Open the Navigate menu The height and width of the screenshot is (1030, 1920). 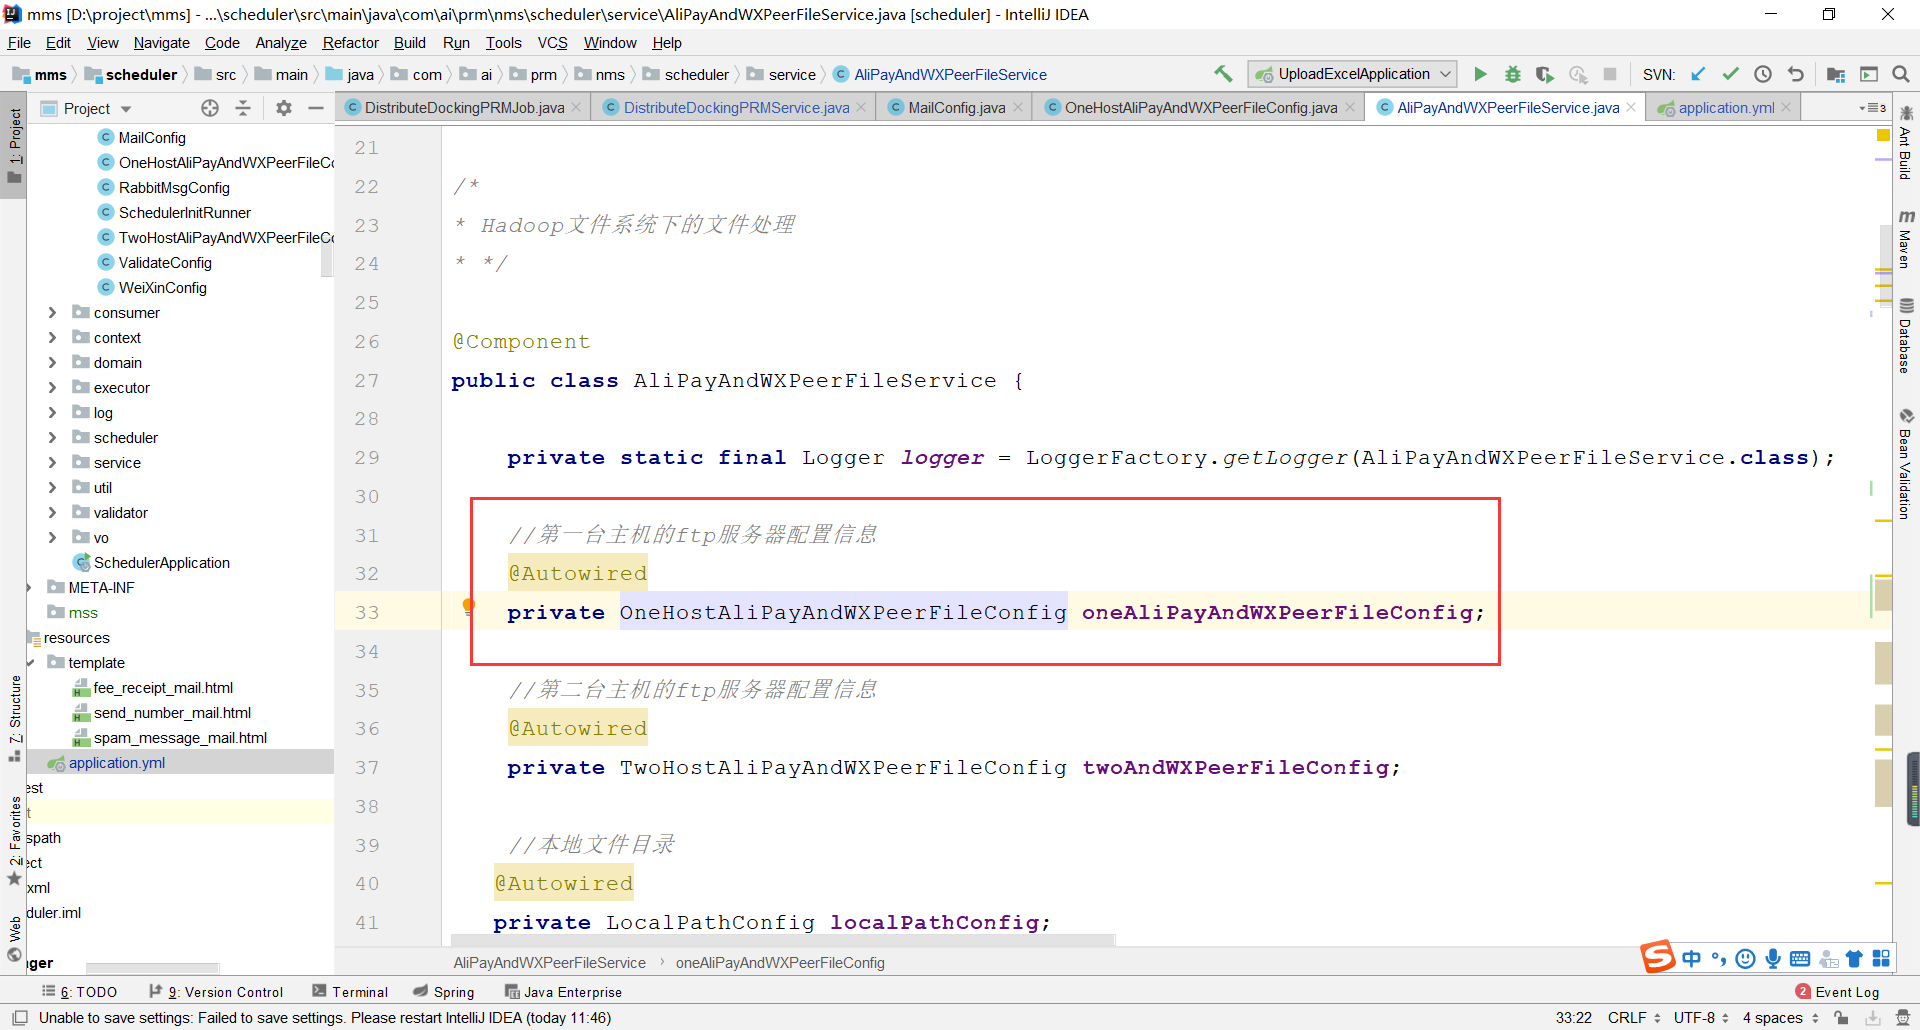[161, 43]
